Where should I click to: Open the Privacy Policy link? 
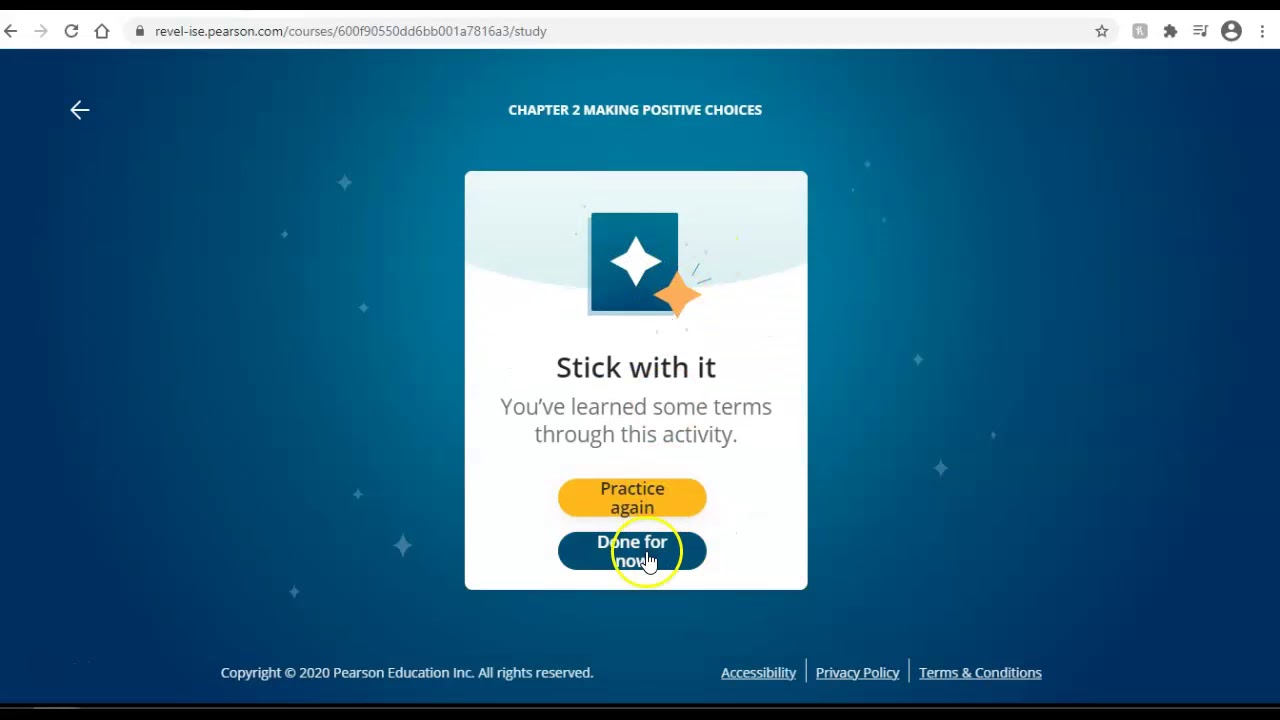(x=857, y=673)
